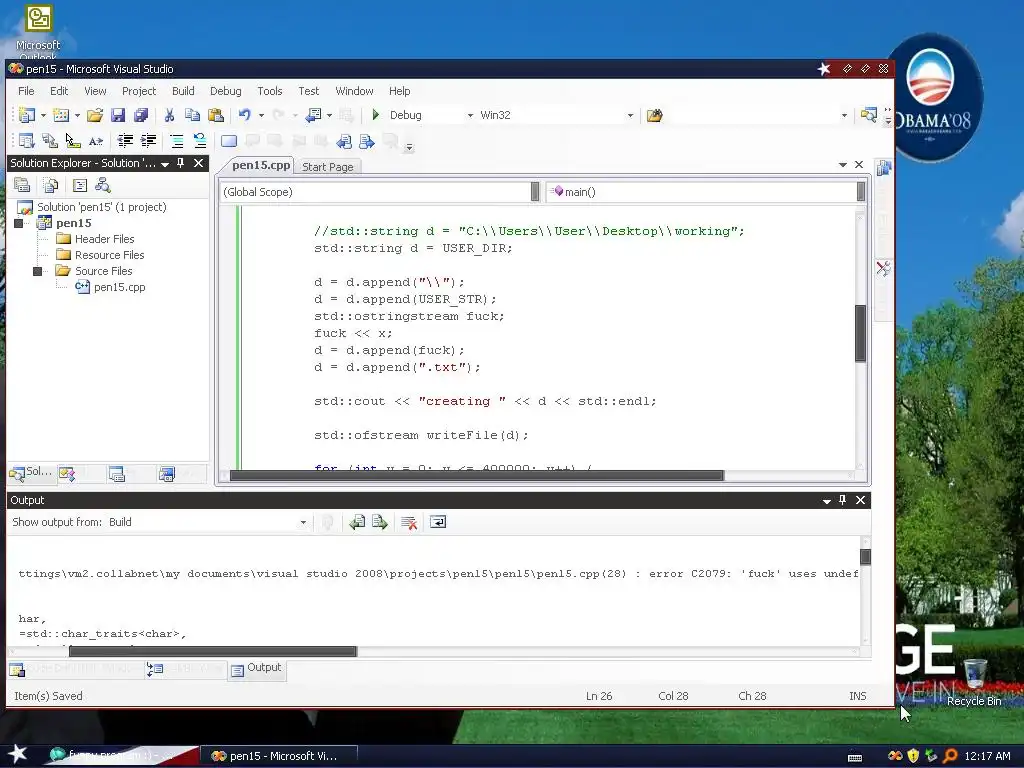Toggle the Output panel auto-hide pin

(842, 500)
